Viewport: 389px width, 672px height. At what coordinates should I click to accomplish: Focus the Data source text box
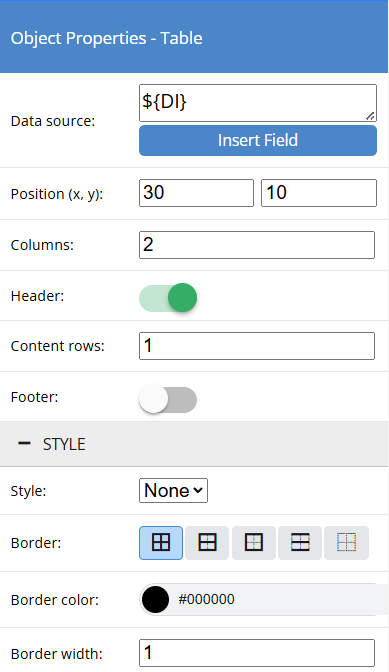pyautogui.click(x=258, y=103)
